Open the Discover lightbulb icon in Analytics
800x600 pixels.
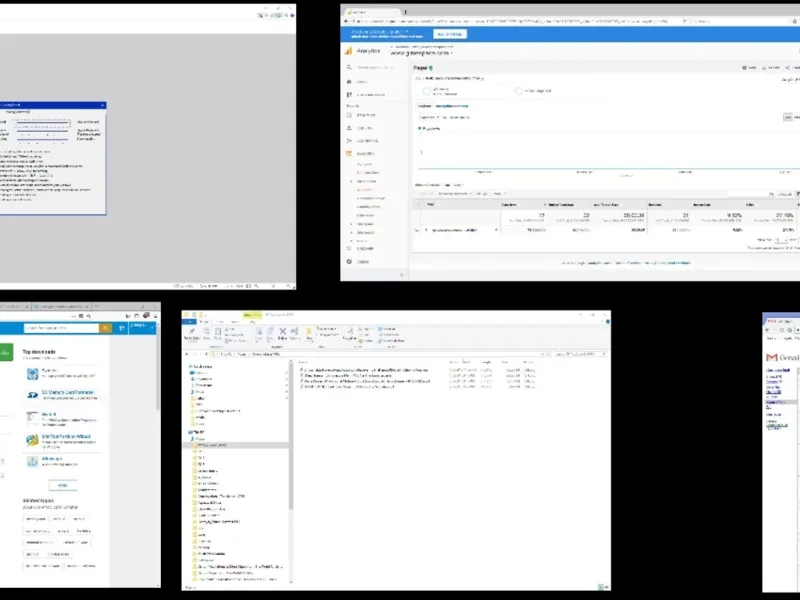click(349, 248)
